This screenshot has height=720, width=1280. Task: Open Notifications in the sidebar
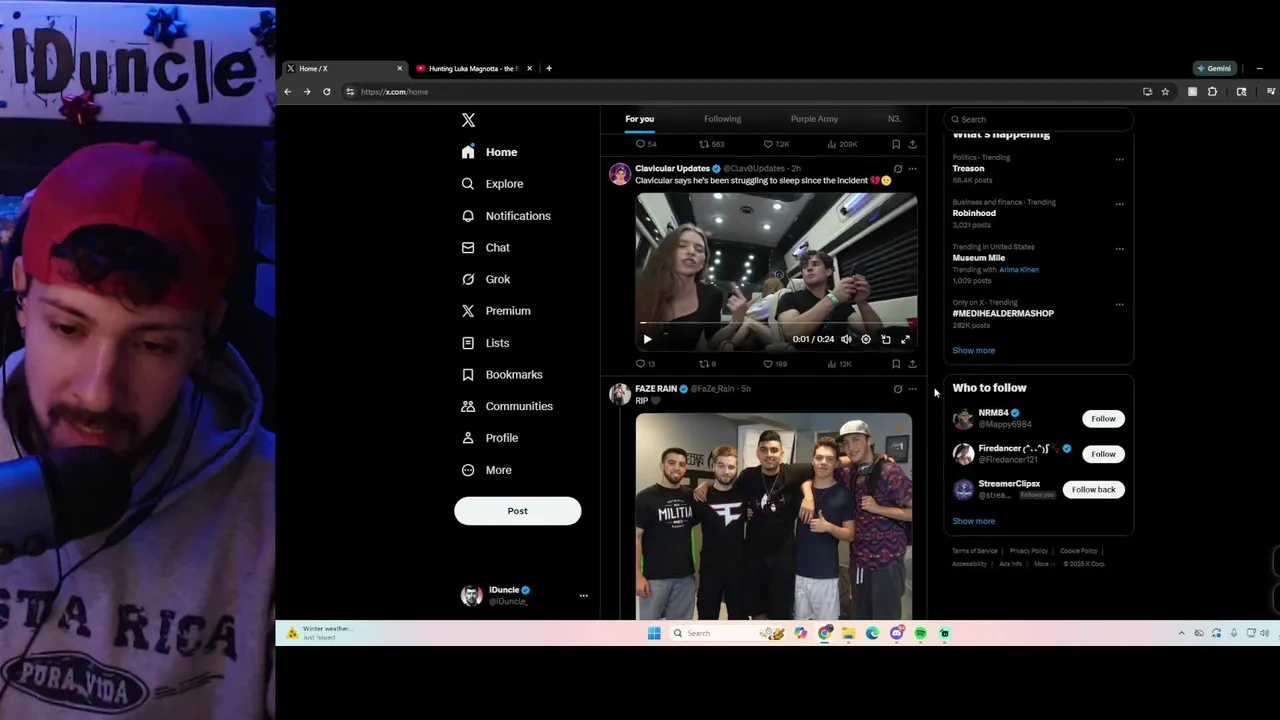point(505,216)
